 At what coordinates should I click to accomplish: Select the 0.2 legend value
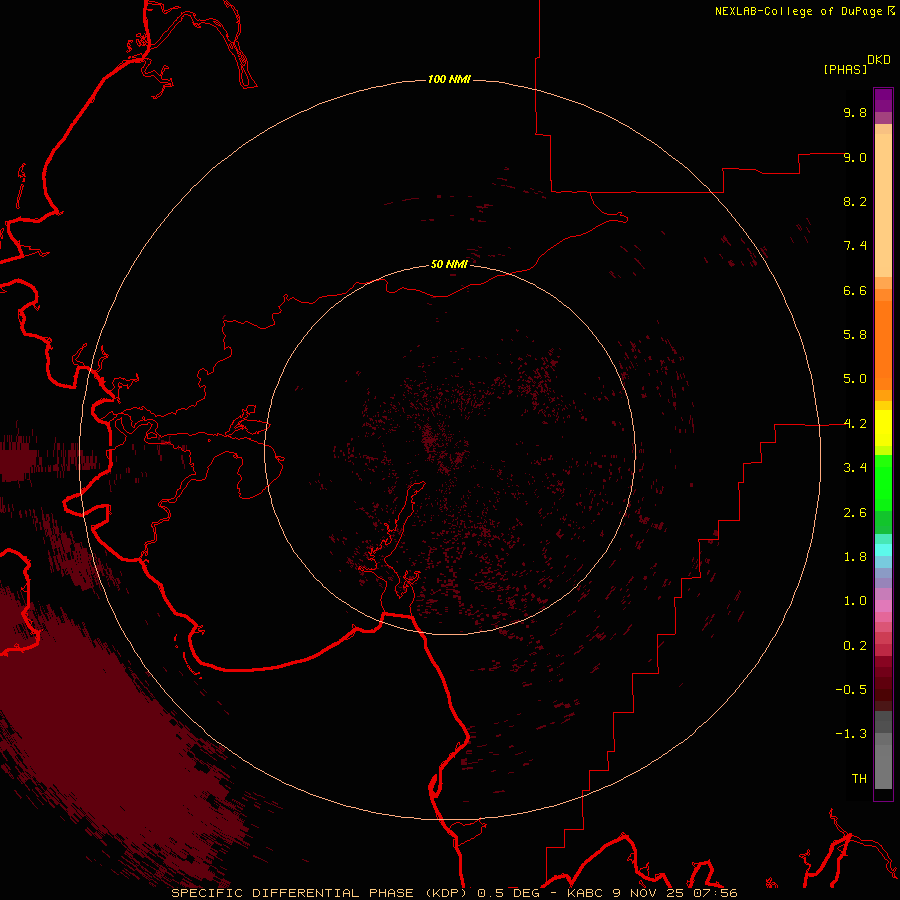click(855, 646)
